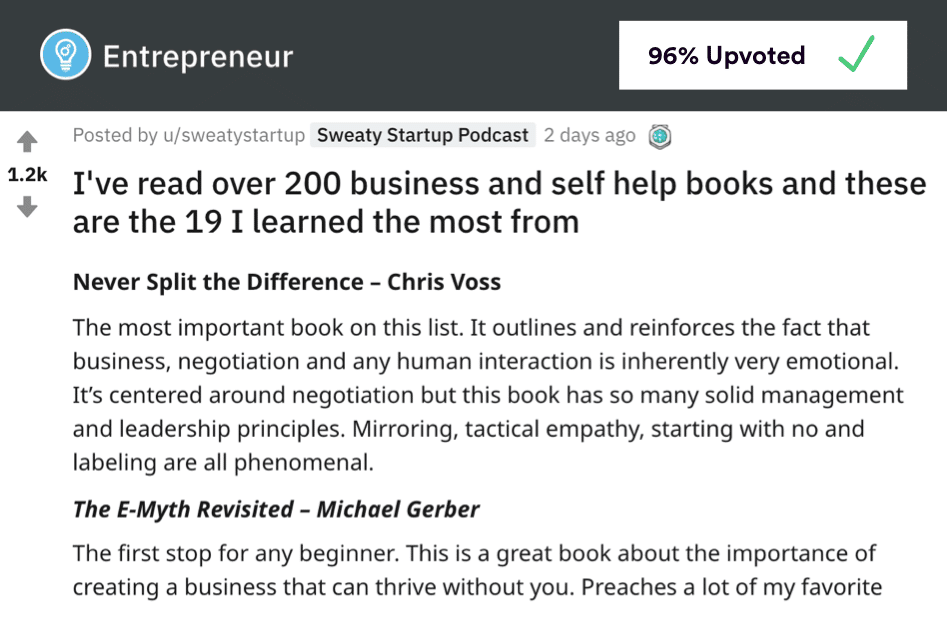This screenshot has height=622, width=947.
Task: Select the E-Myth Revisited heading
Action: (x=275, y=509)
